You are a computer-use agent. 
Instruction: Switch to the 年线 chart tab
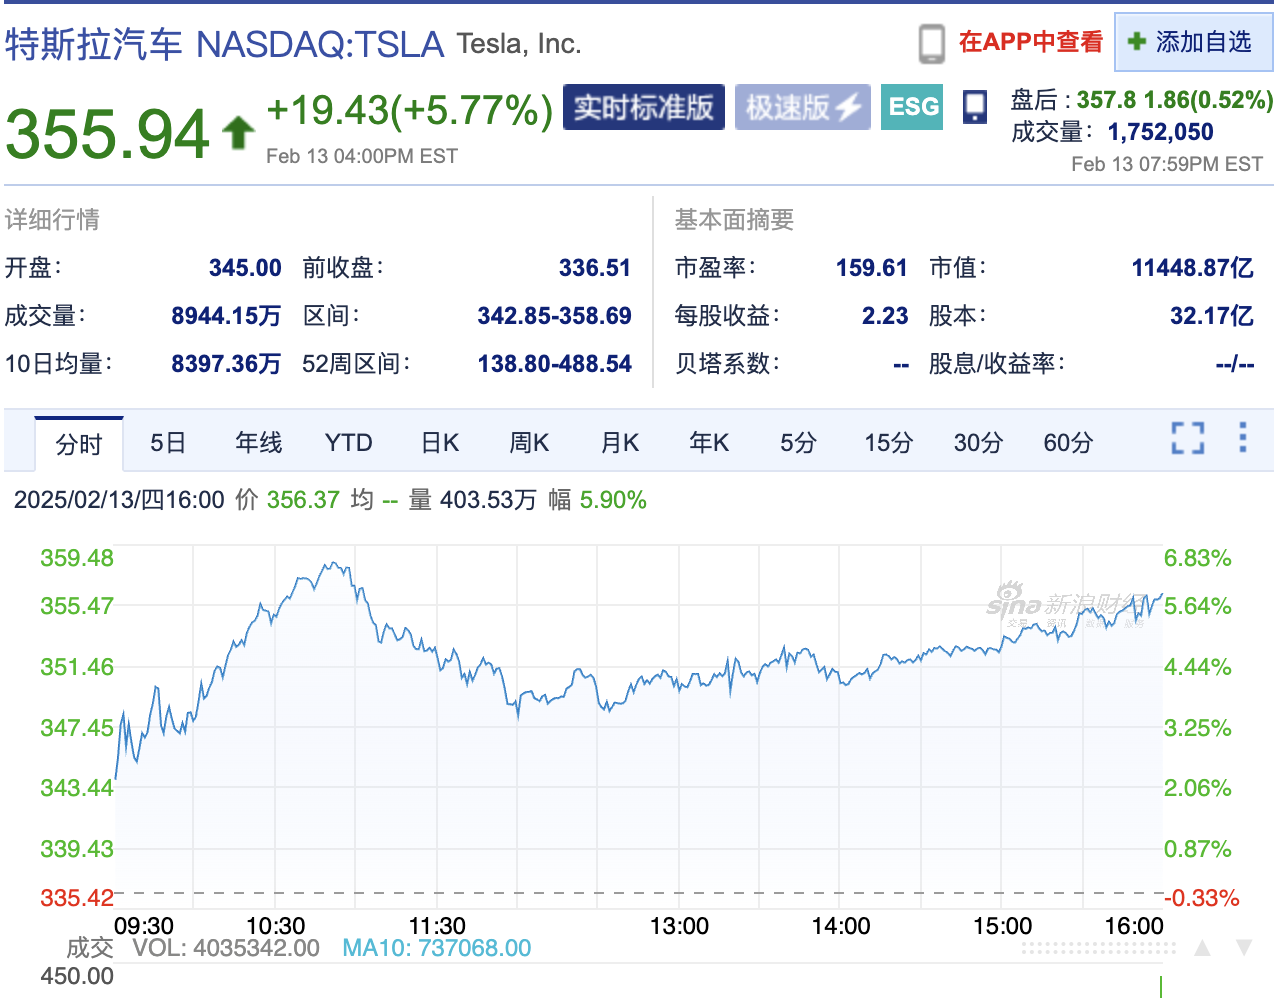point(259,443)
